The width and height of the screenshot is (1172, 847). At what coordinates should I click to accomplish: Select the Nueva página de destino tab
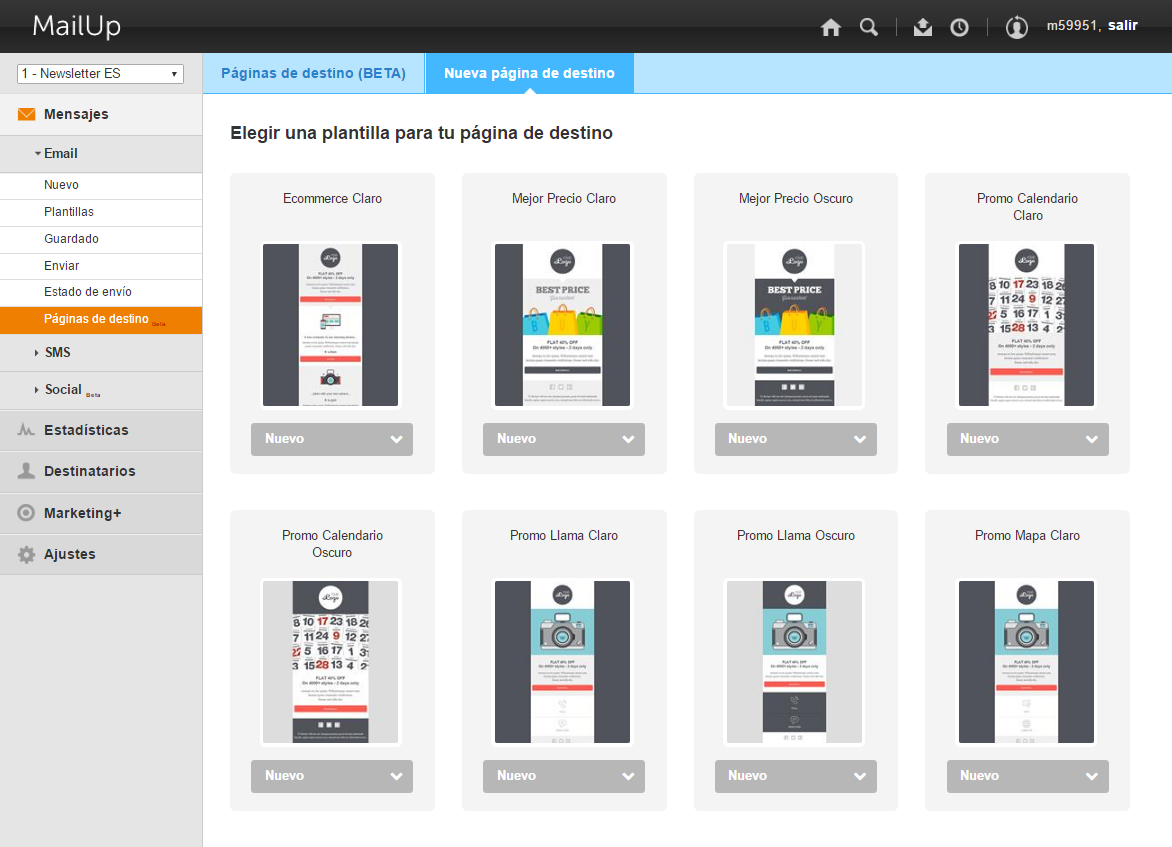click(x=529, y=73)
